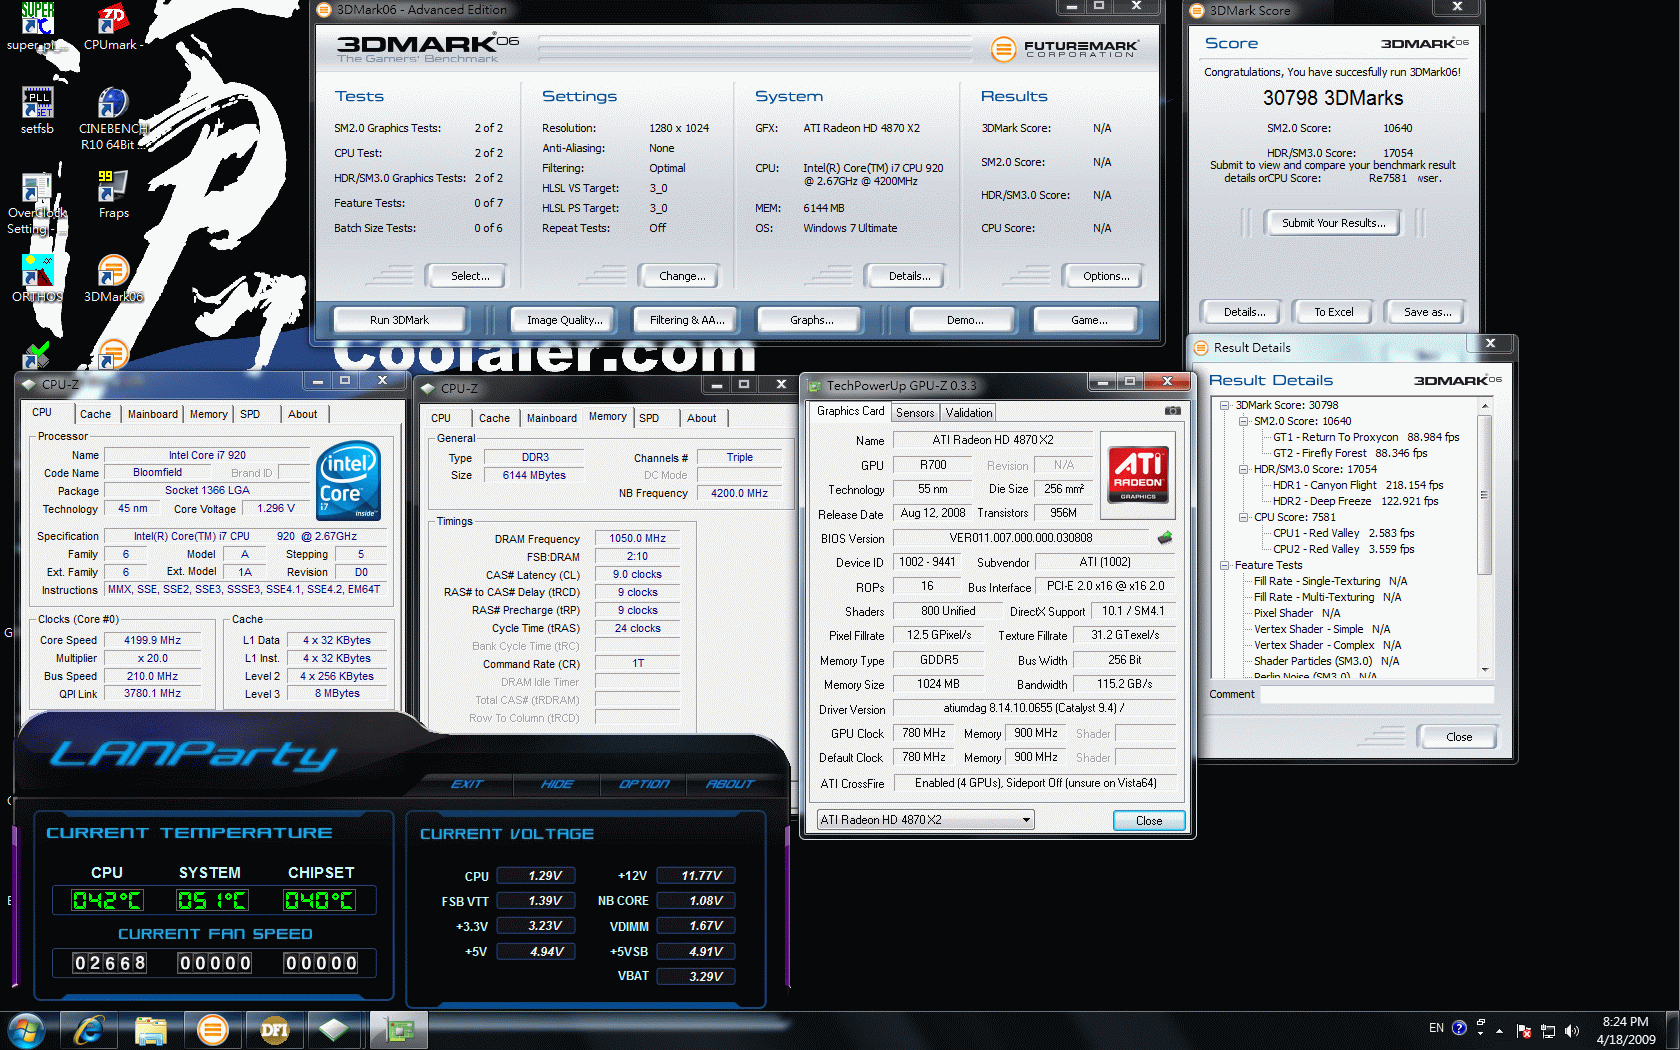This screenshot has height=1050, width=1680.
Task: Open the ORTHOS desktop shortcut
Action: [37, 278]
